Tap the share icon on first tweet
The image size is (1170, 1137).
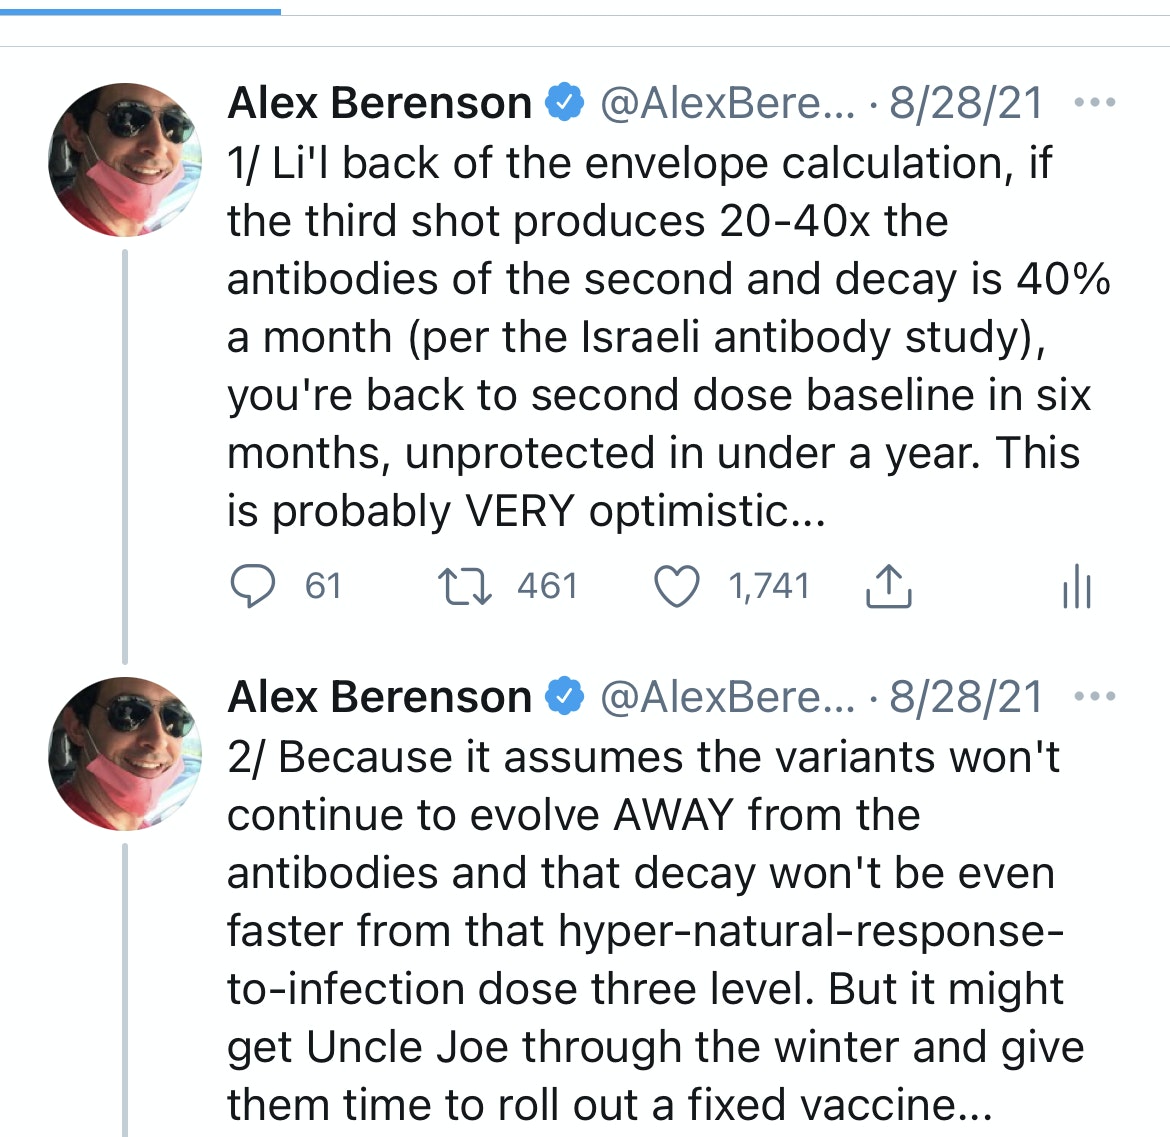pos(887,586)
